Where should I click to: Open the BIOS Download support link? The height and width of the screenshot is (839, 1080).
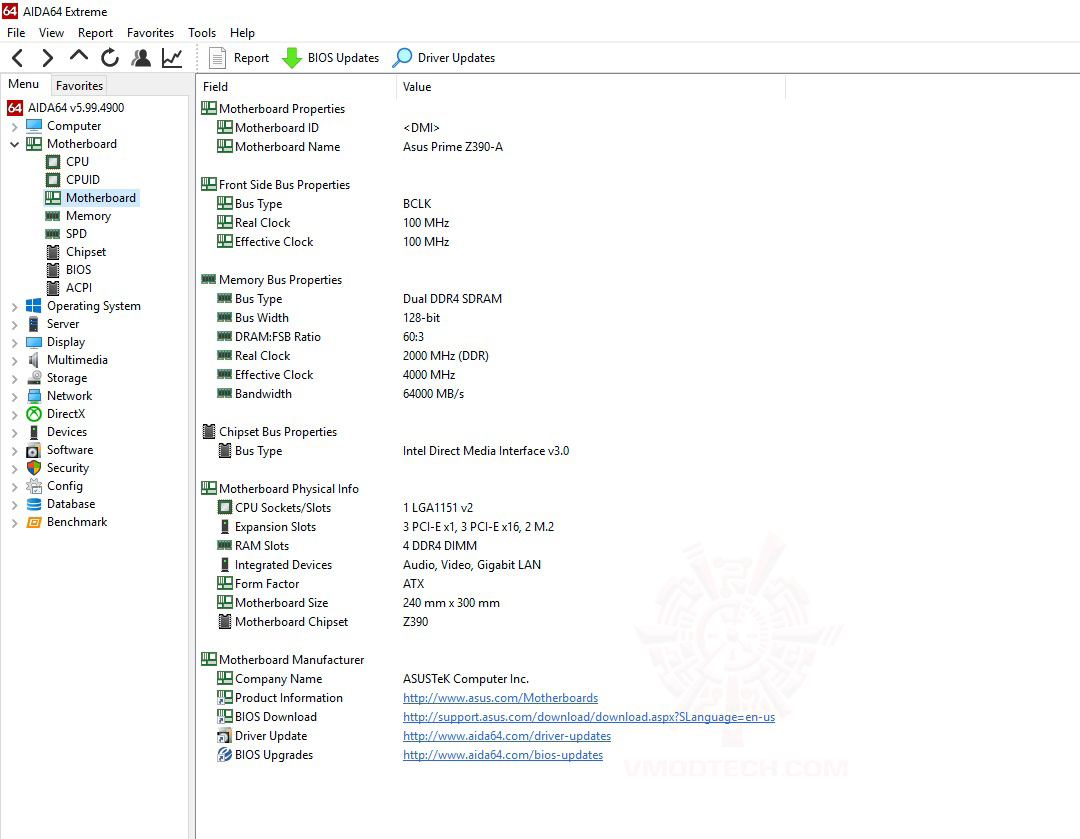pos(588,716)
